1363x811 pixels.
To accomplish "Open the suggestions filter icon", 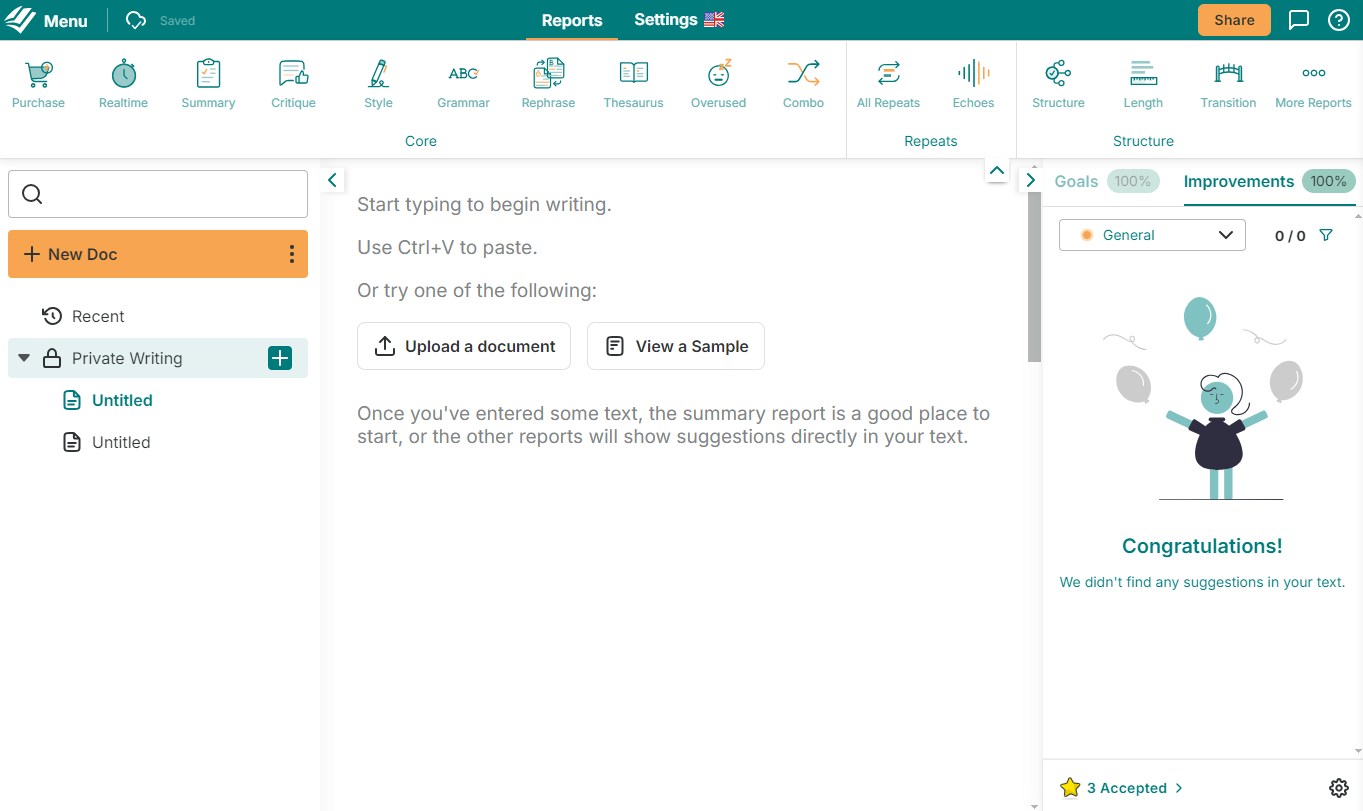I will (1326, 235).
